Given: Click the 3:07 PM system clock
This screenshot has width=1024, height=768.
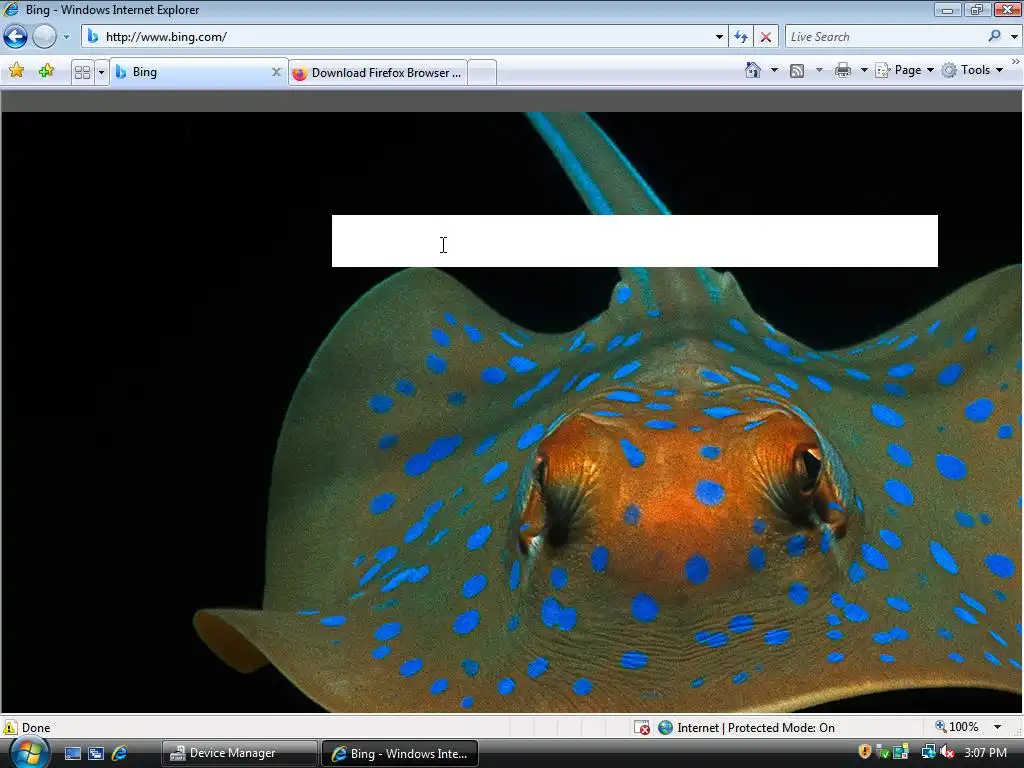Looking at the screenshot, I should [985, 753].
